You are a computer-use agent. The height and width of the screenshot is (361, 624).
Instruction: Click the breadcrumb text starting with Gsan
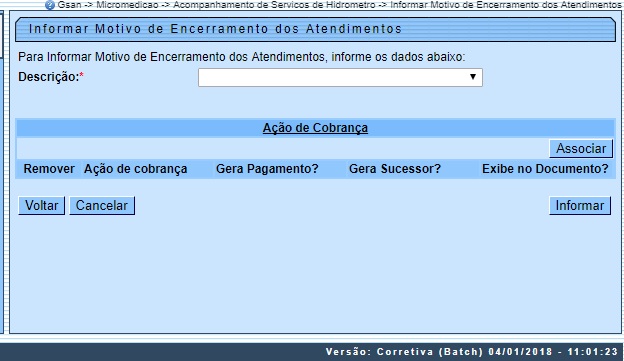click(x=339, y=5)
